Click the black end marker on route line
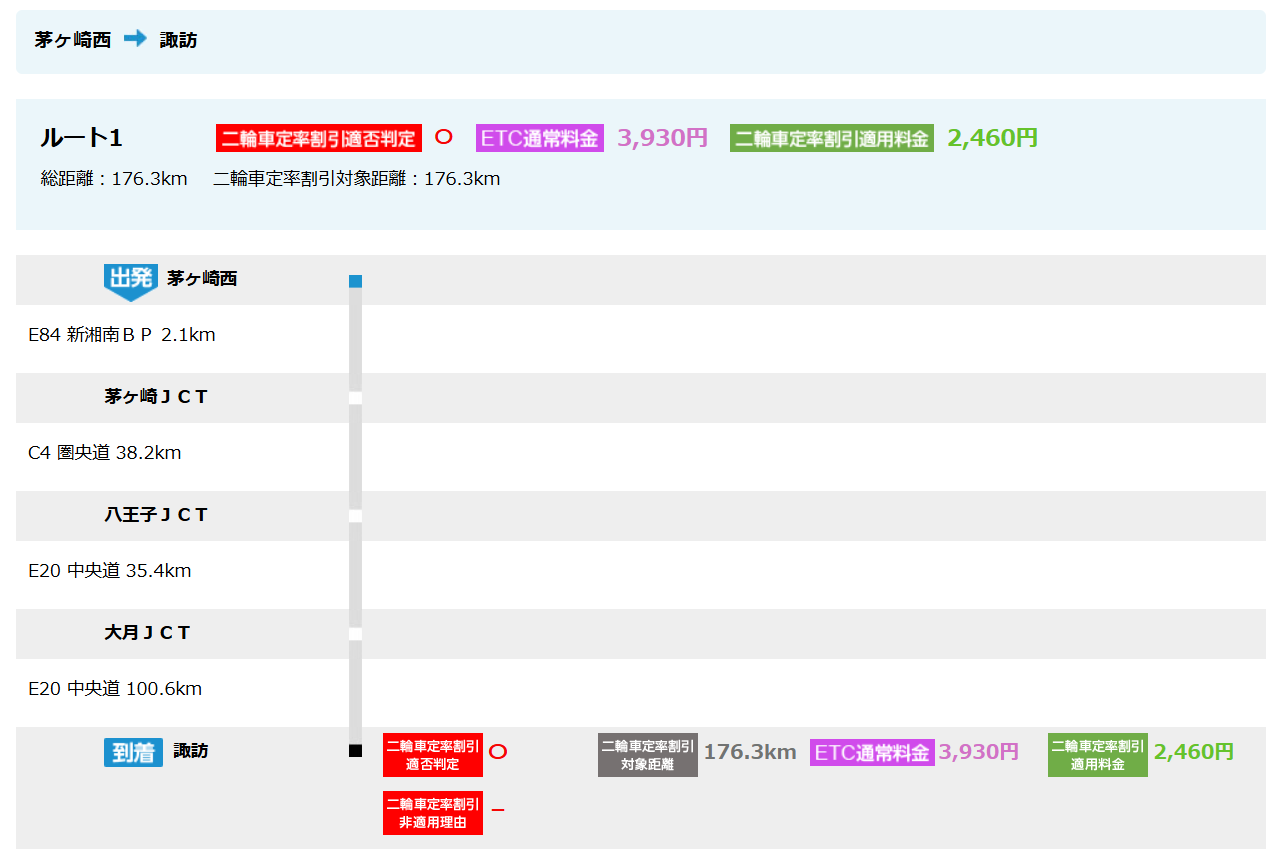The image size is (1283, 860). click(355, 751)
